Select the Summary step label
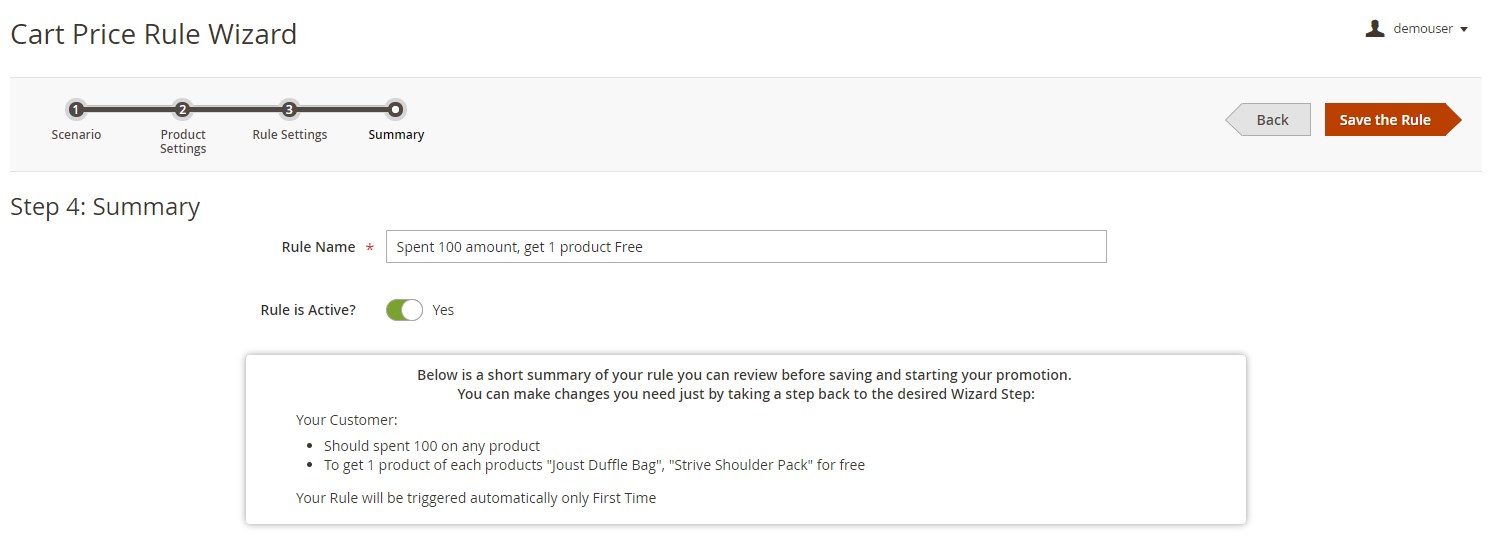 click(x=396, y=134)
